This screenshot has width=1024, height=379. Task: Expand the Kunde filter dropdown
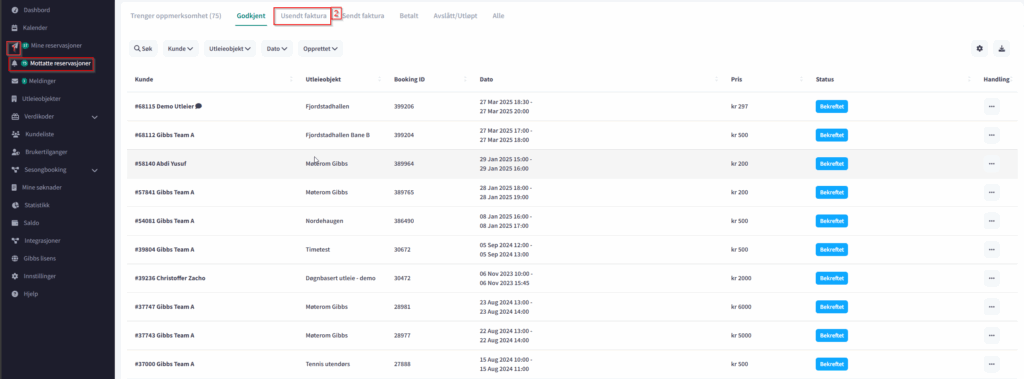click(x=181, y=48)
